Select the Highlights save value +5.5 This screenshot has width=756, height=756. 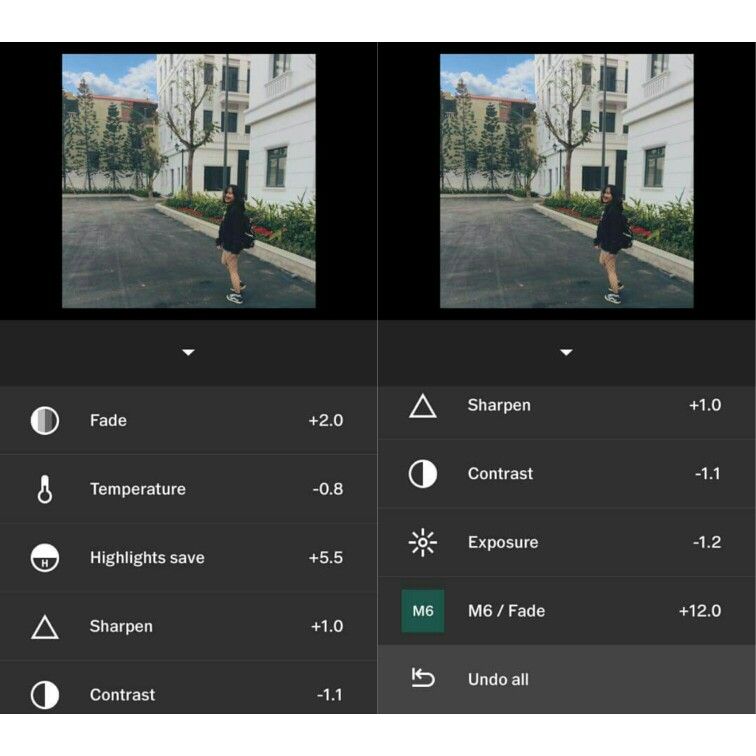pos(326,558)
